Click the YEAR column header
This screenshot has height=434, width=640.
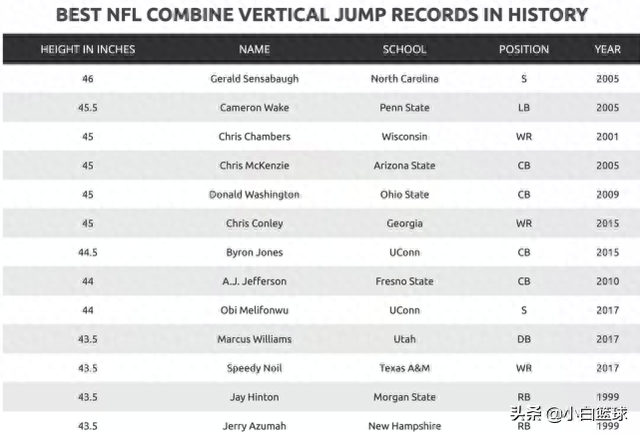tap(607, 49)
